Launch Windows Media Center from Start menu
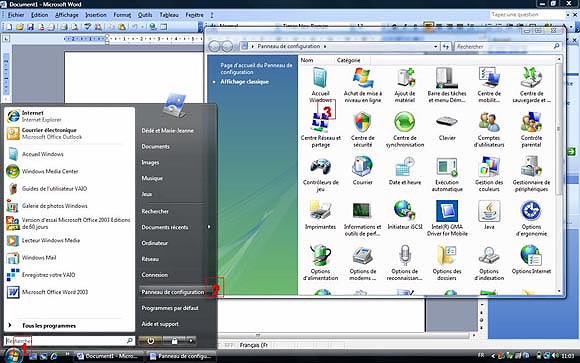 coord(43,171)
